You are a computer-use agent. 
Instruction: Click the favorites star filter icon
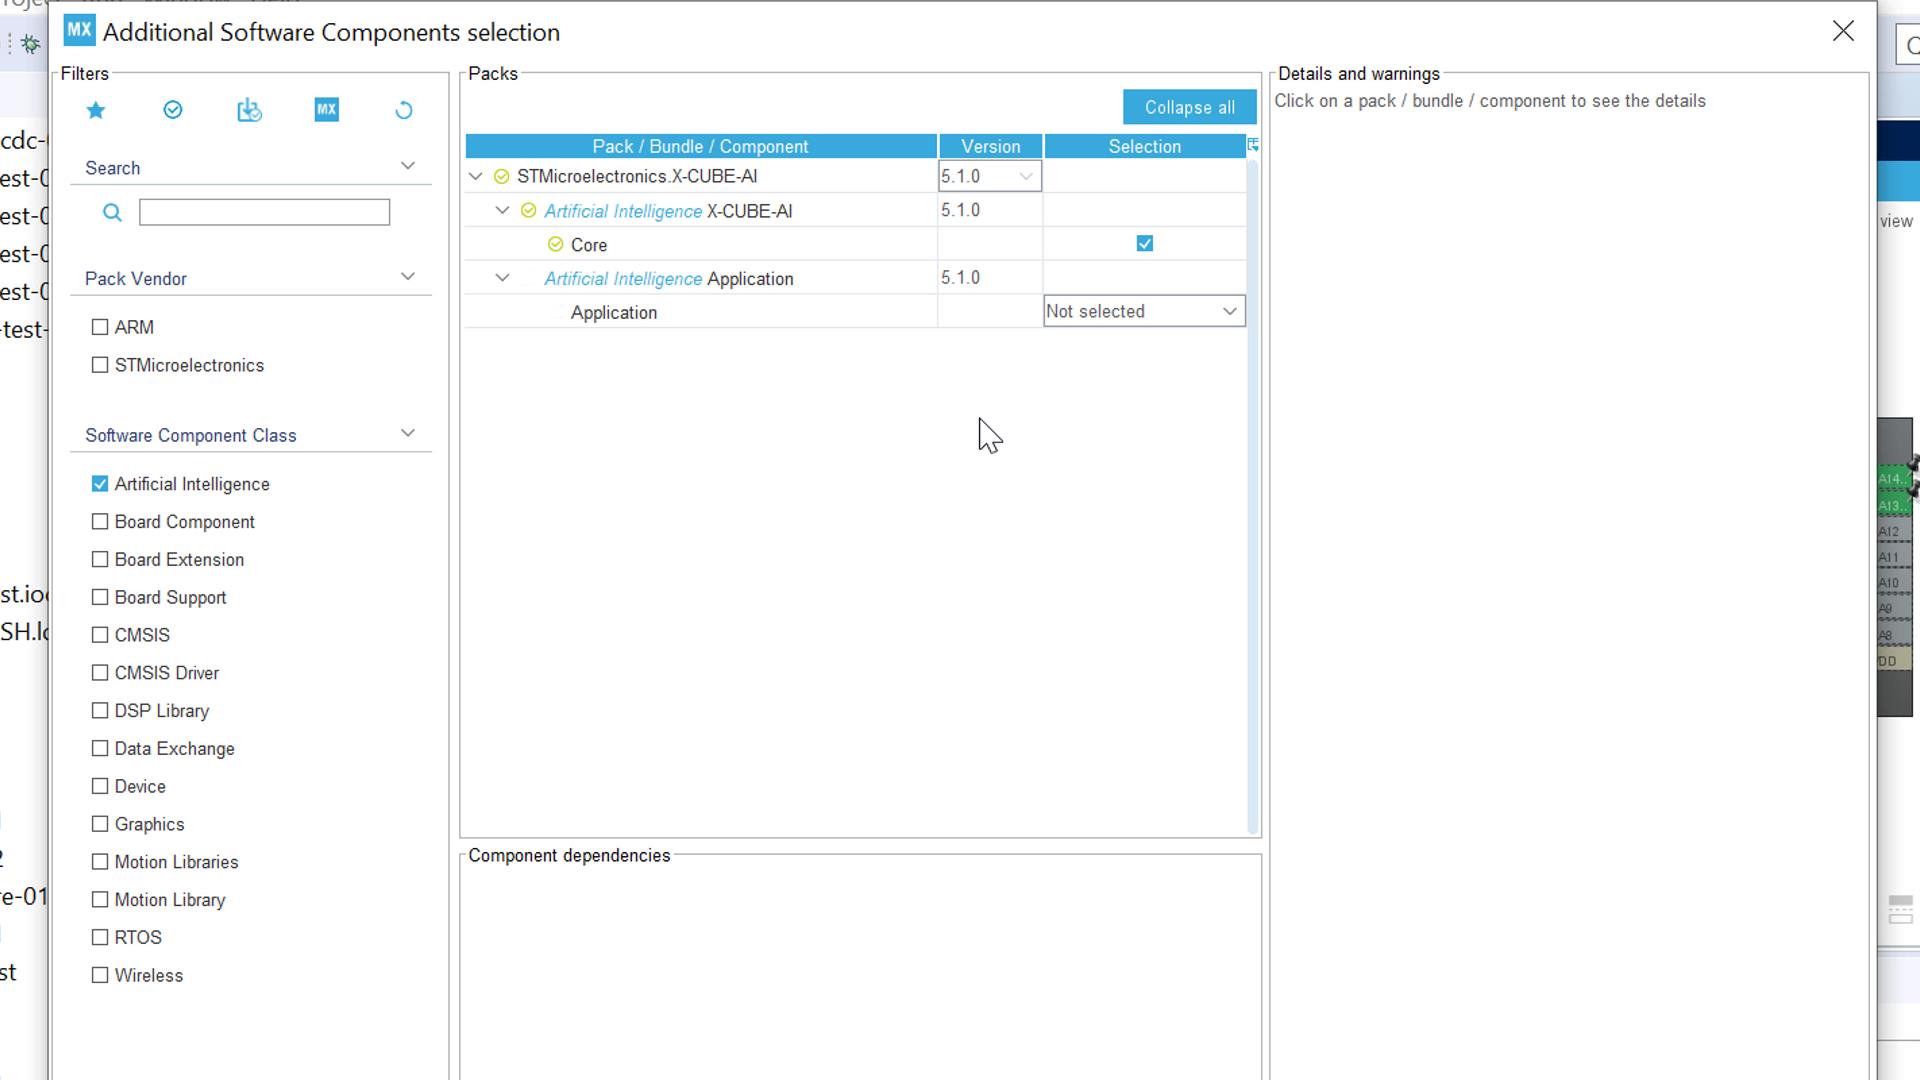click(x=96, y=110)
